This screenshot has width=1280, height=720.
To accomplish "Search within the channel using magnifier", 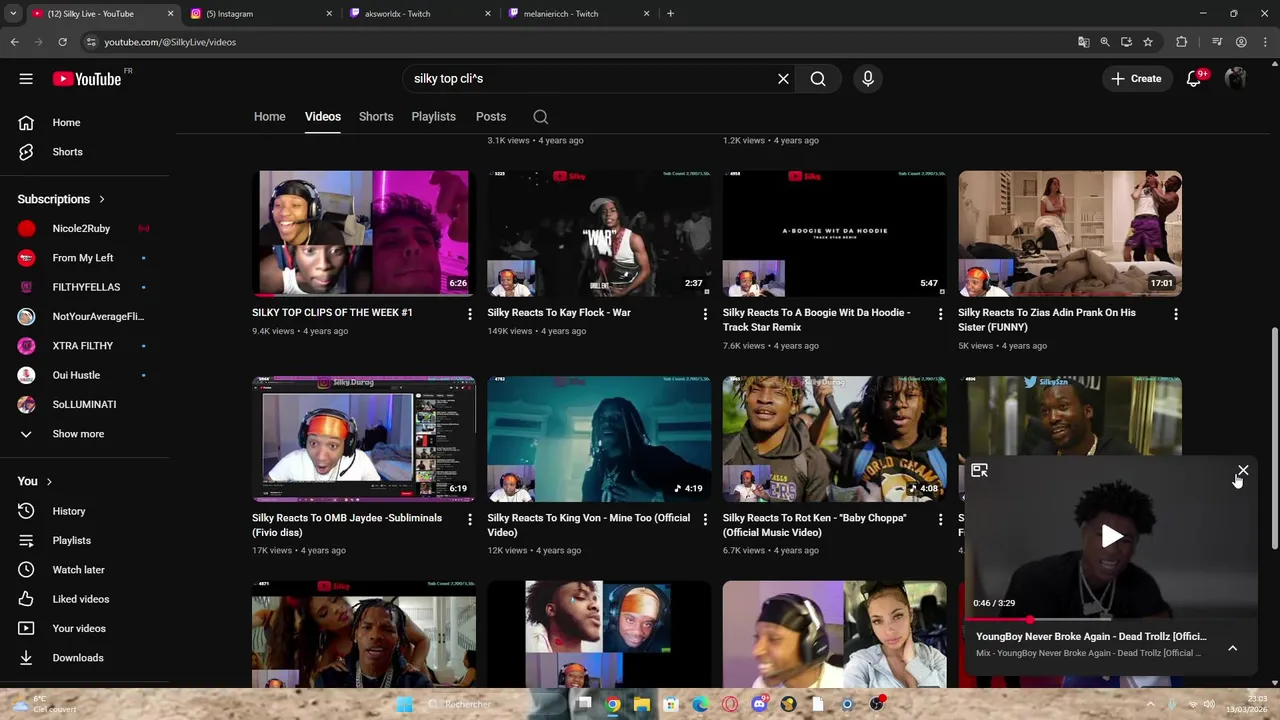I will point(541,117).
